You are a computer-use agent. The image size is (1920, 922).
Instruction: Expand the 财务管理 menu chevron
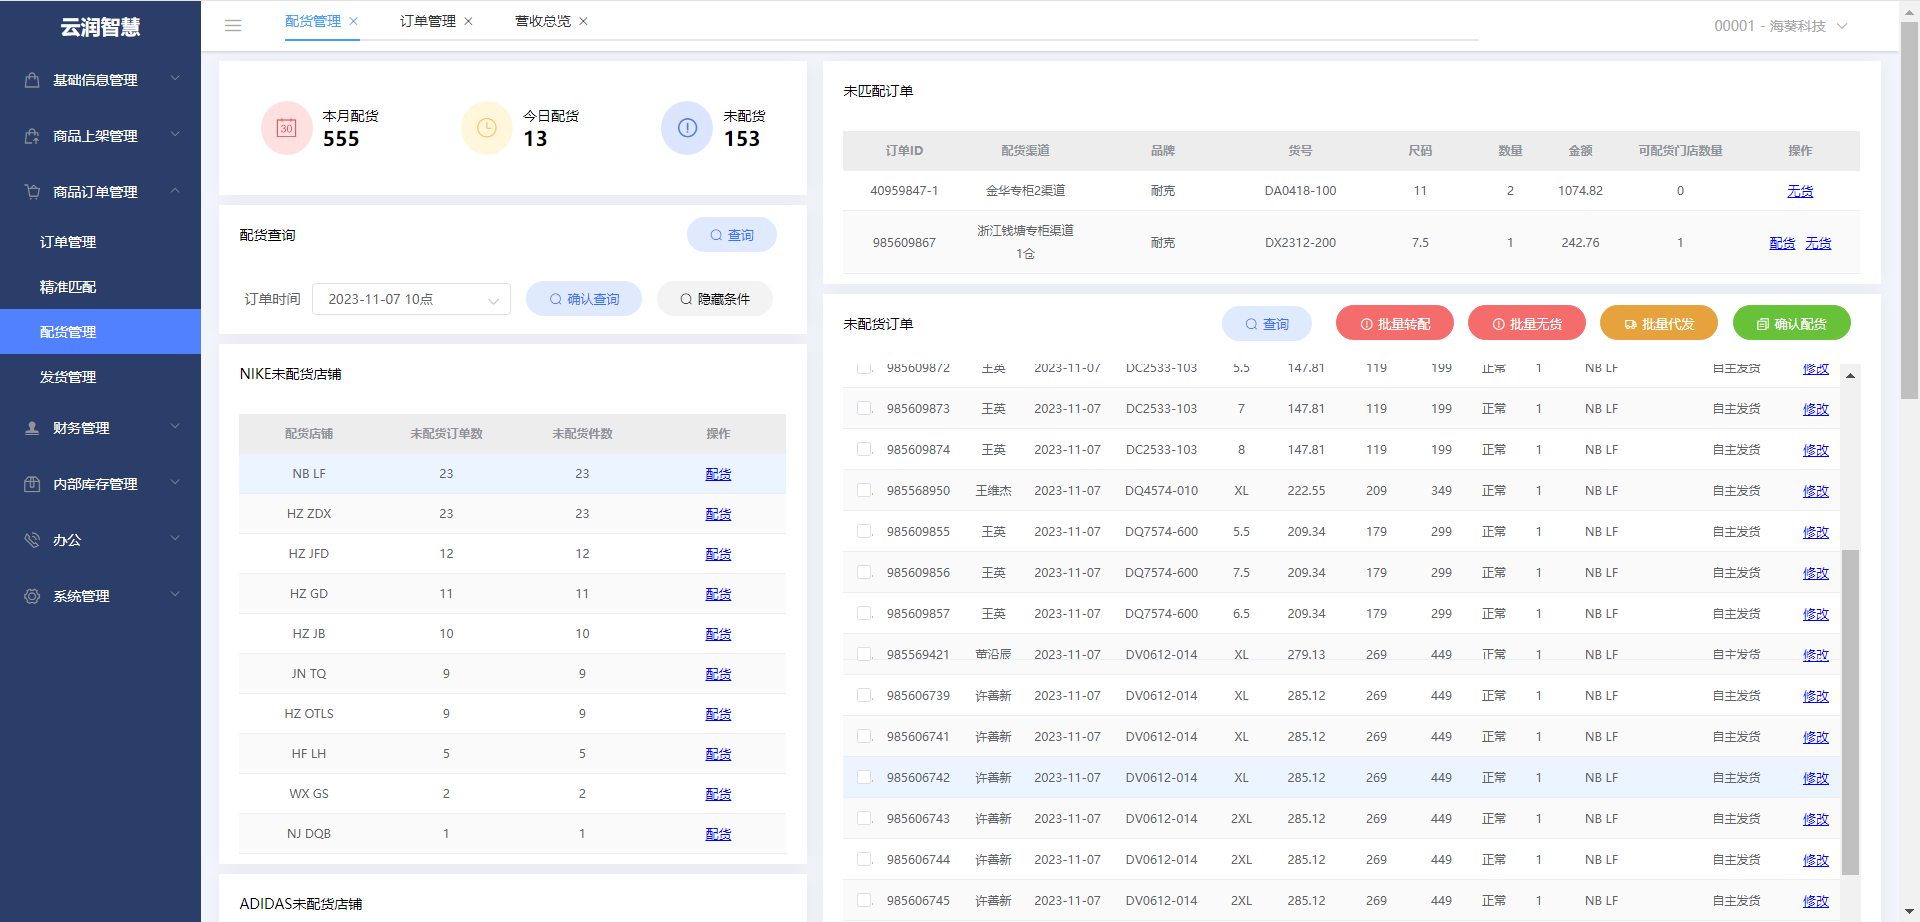point(175,426)
